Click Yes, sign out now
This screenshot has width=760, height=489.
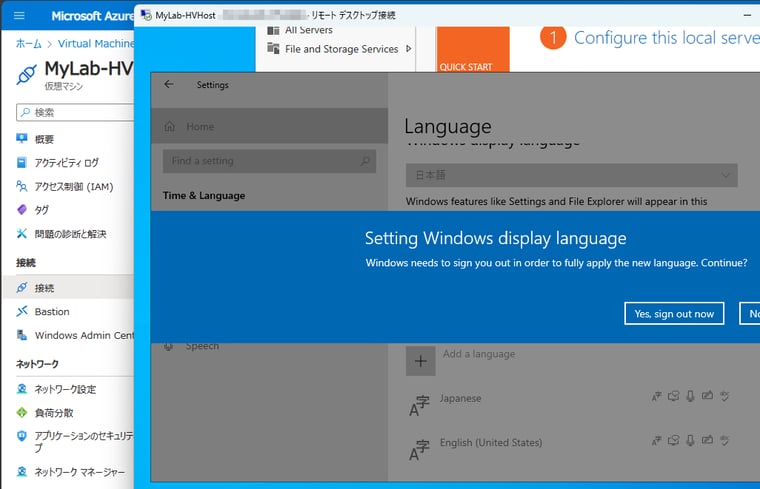(674, 314)
